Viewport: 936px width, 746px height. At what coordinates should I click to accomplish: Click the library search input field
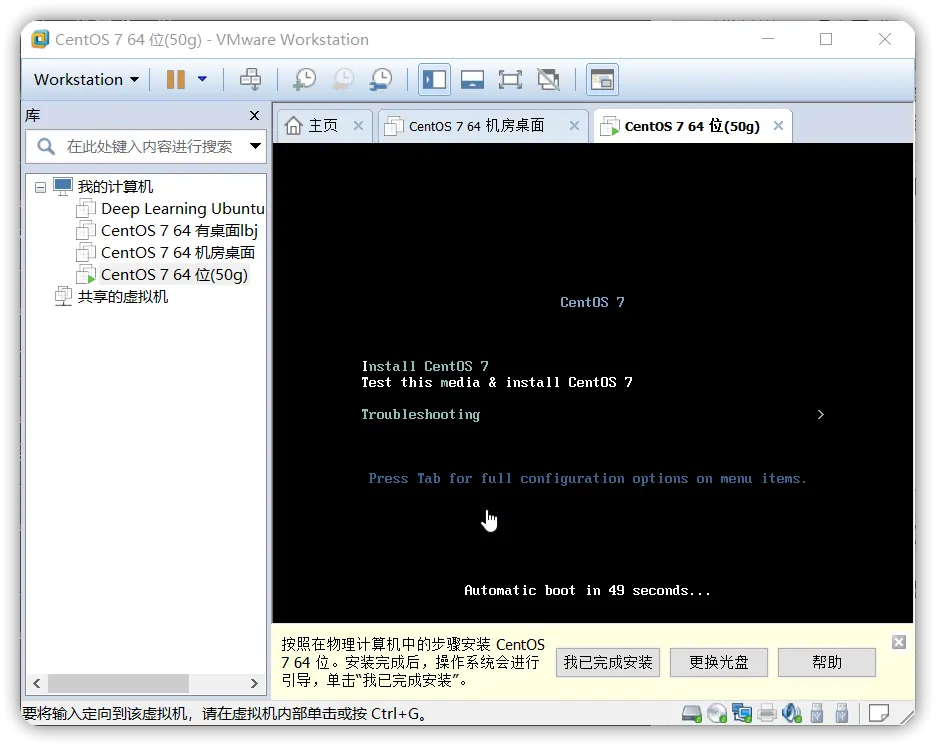pyautogui.click(x=149, y=146)
